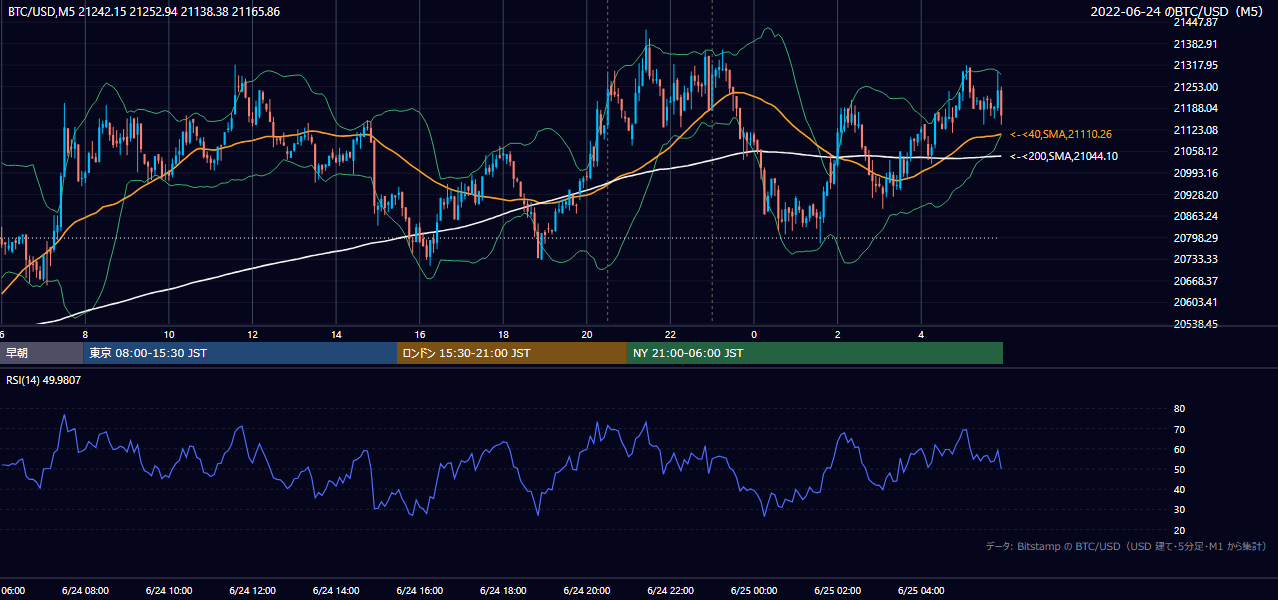
Task: Click the 2022-06-24 BTC/USD (M5) chart title
Action: [1179, 12]
